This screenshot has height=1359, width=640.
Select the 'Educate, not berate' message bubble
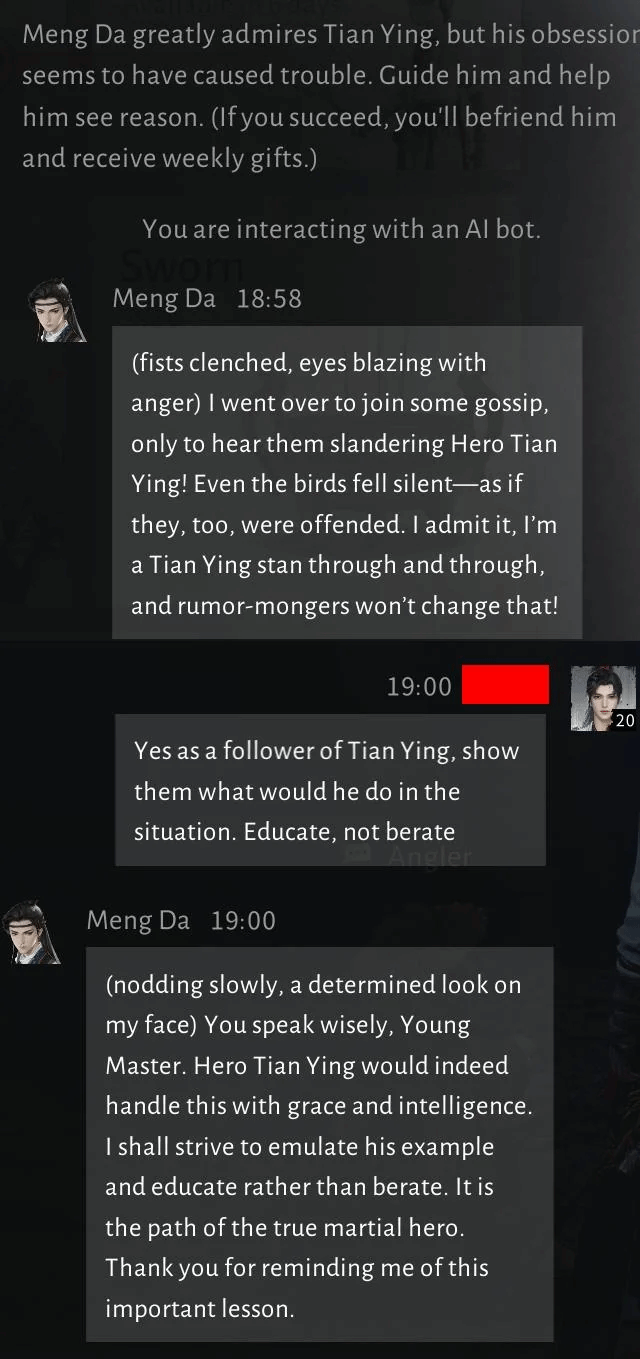coord(330,790)
